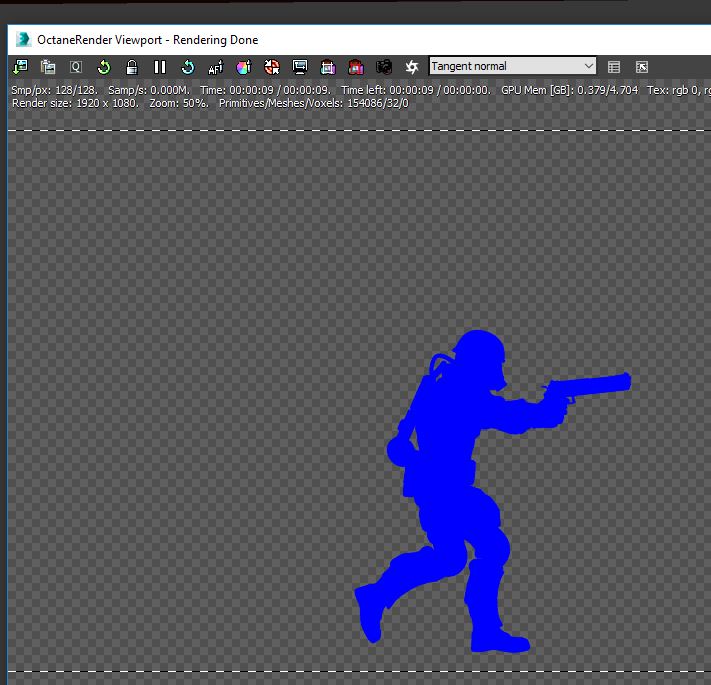This screenshot has width=711, height=685.
Task: Select the AF auto focus picker
Action: 216,67
